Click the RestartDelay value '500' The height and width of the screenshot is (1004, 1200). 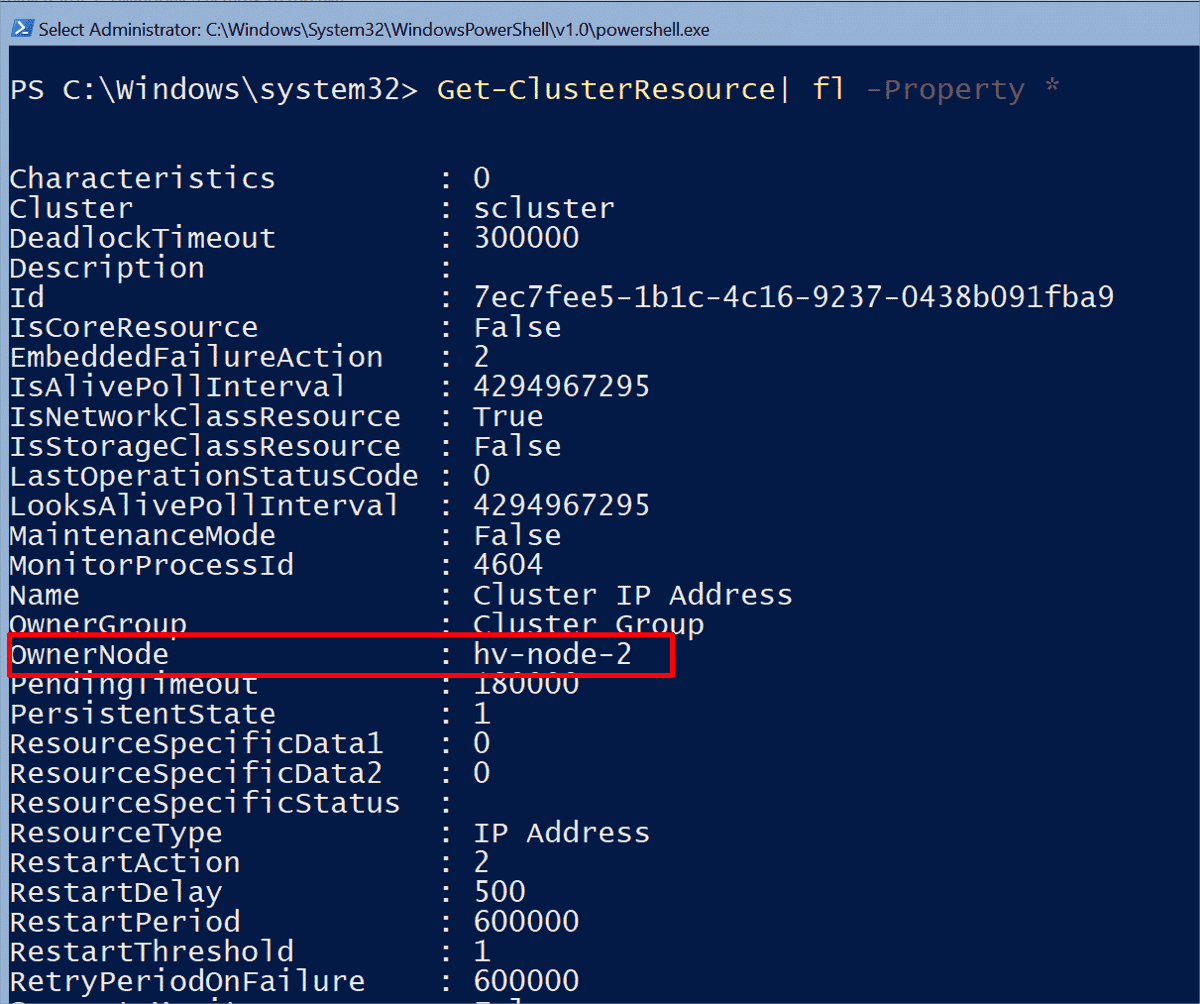click(499, 892)
